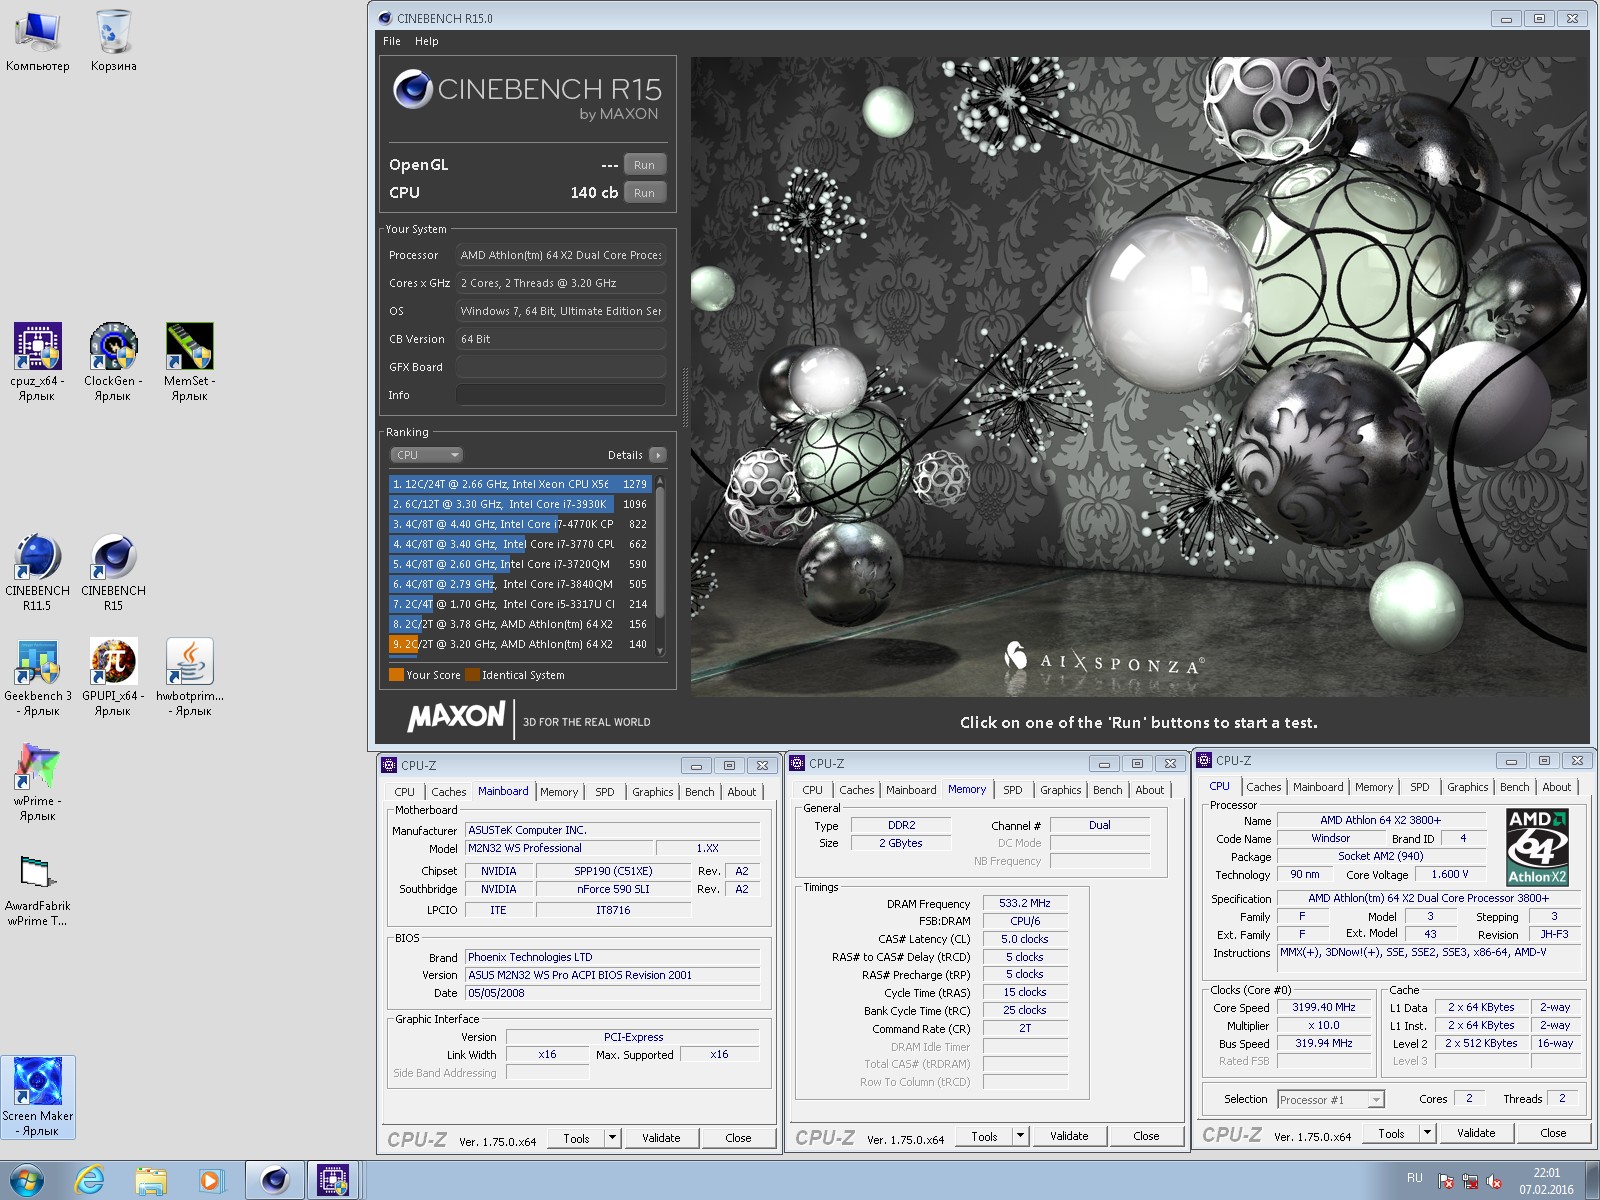Select ranking entry i7-4770K 822
The image size is (1600, 1200).
520,524
